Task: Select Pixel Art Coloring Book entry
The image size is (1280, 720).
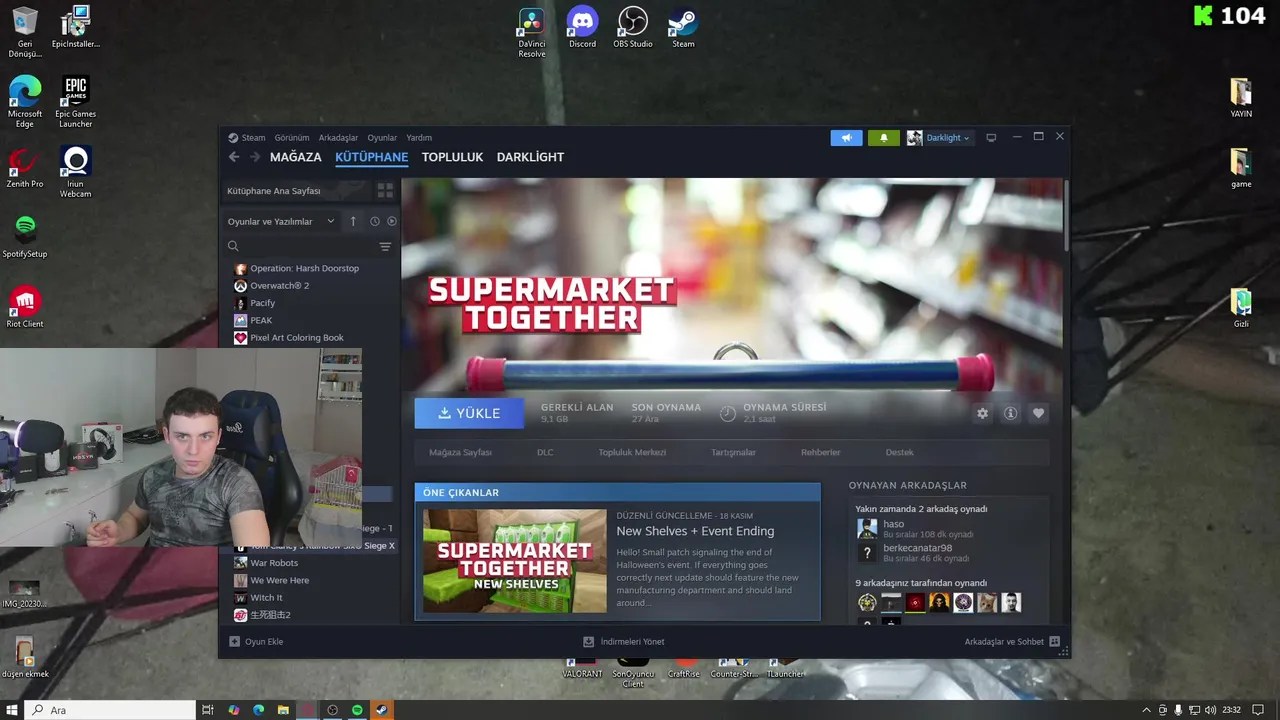Action: (x=296, y=338)
